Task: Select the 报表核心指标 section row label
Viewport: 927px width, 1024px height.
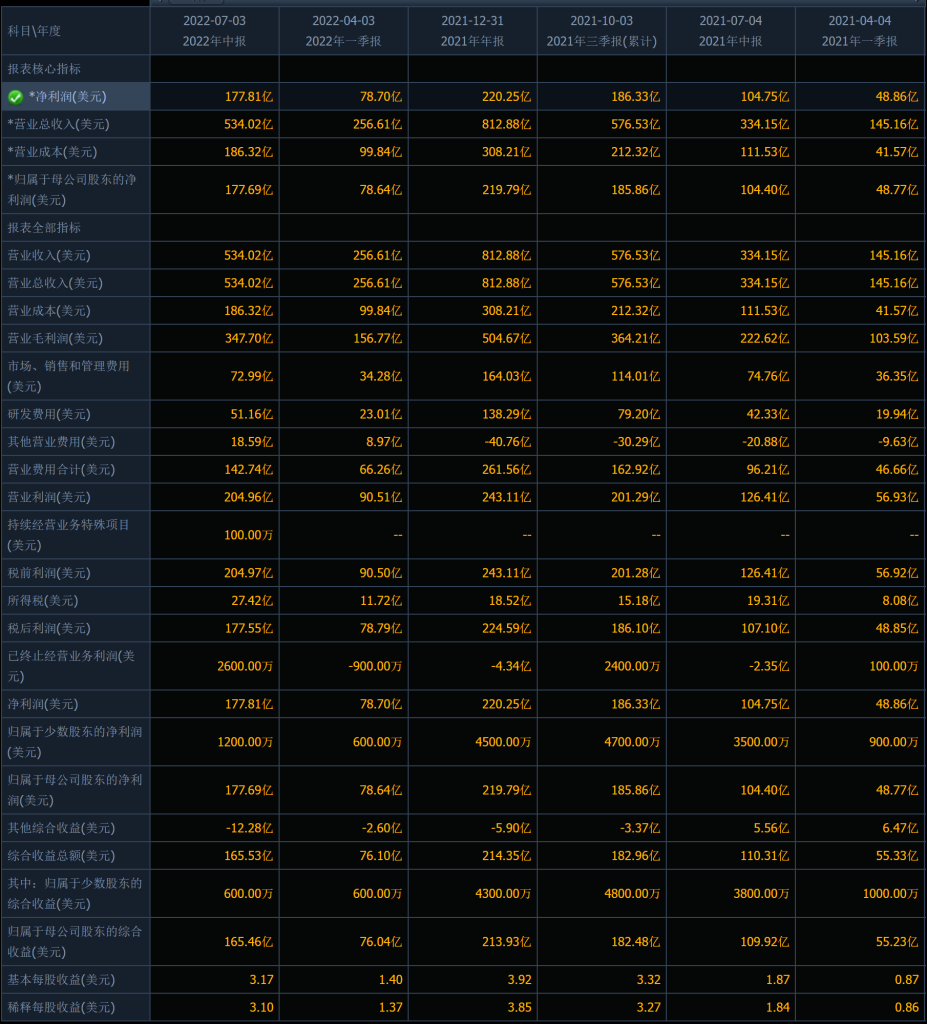Action: [44, 69]
